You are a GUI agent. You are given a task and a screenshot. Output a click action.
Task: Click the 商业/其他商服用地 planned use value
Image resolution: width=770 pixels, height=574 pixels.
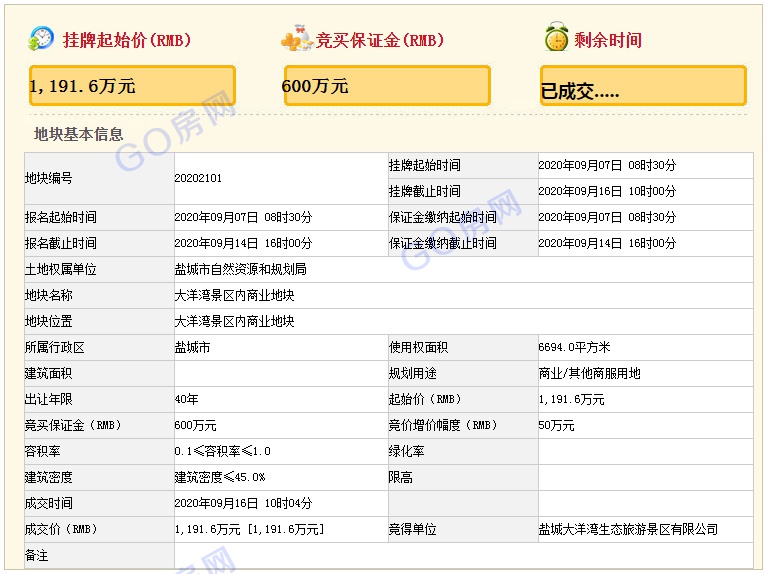click(589, 373)
